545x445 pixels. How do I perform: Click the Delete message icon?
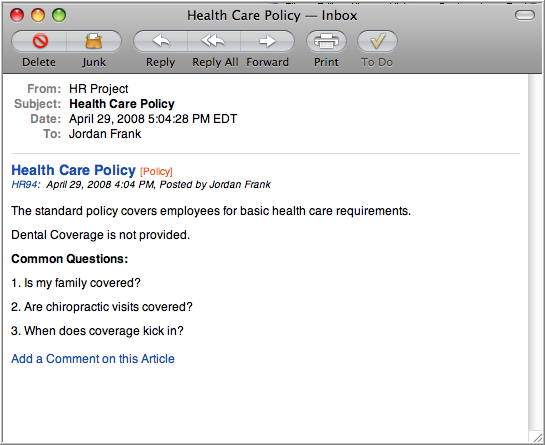40,41
